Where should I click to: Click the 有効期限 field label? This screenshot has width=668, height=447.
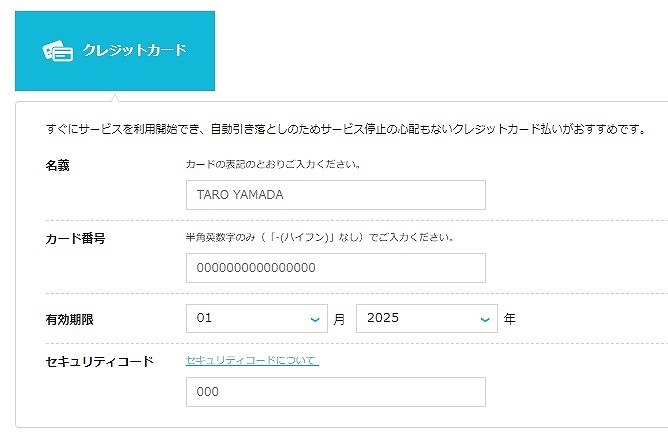(69, 320)
